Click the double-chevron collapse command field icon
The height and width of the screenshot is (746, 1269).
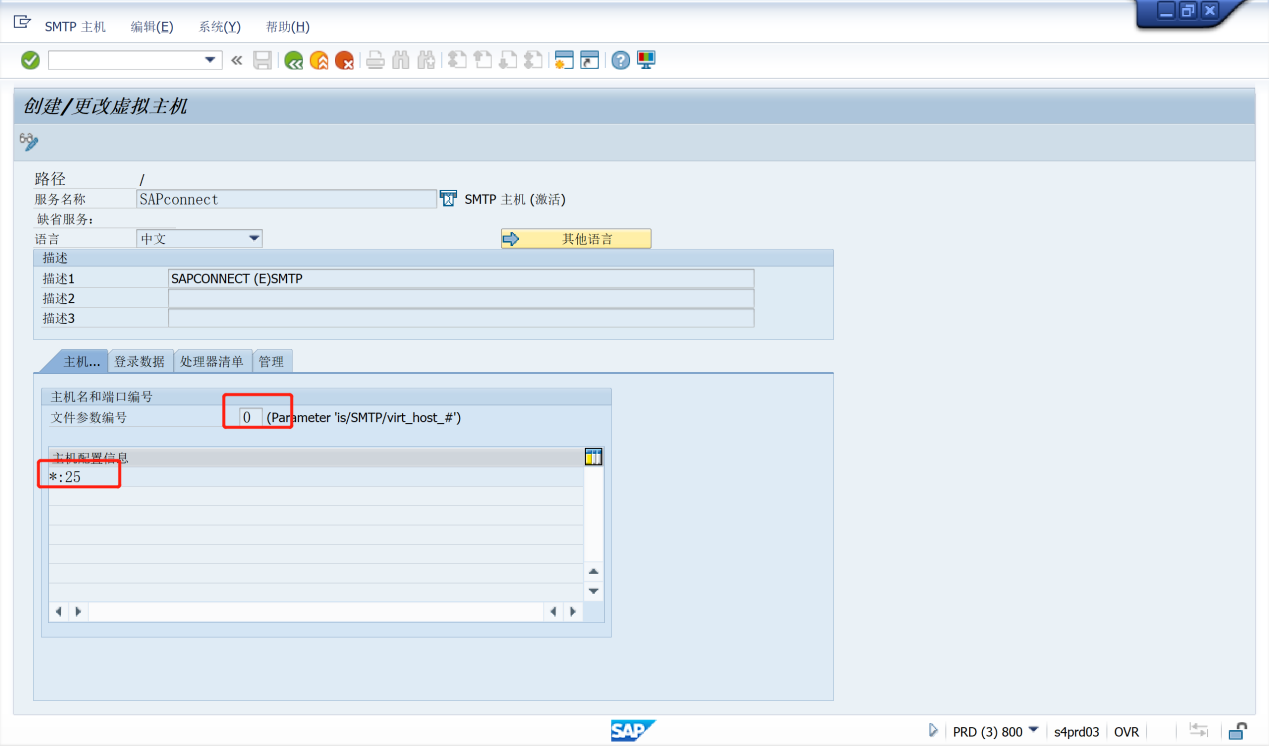[x=237, y=60]
